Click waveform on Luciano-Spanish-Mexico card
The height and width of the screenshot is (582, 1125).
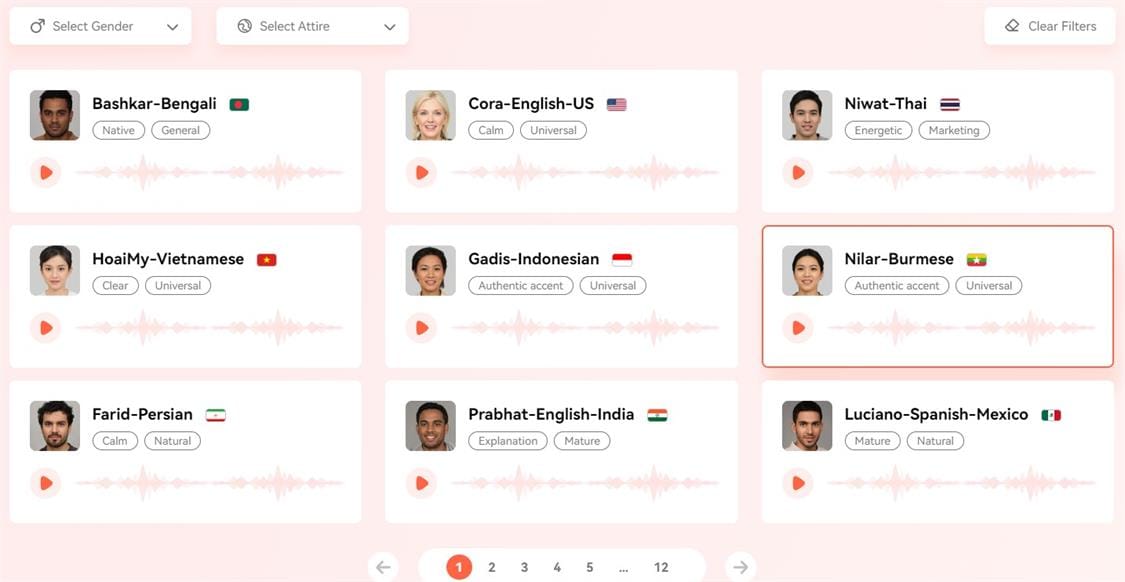coord(961,483)
